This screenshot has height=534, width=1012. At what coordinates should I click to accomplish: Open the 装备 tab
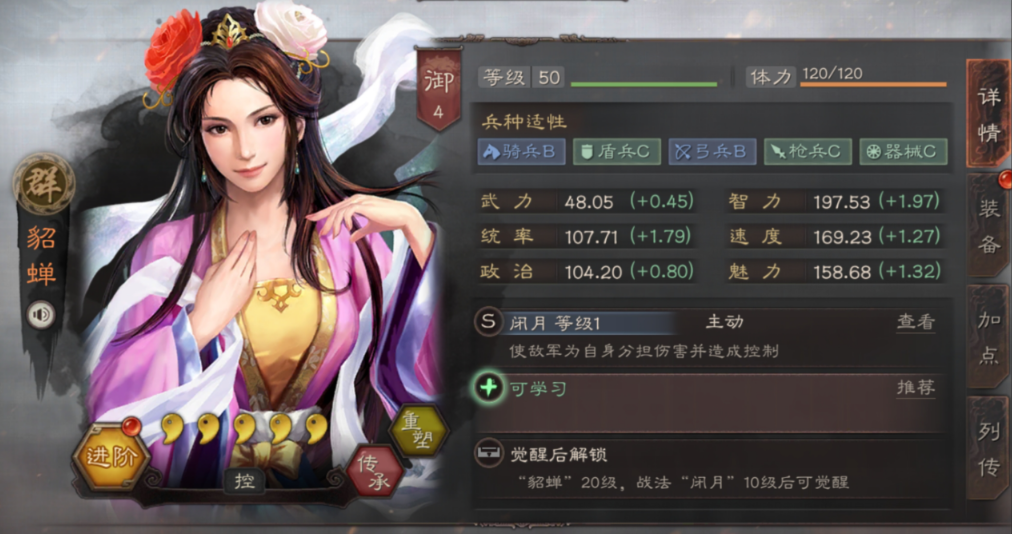[988, 226]
